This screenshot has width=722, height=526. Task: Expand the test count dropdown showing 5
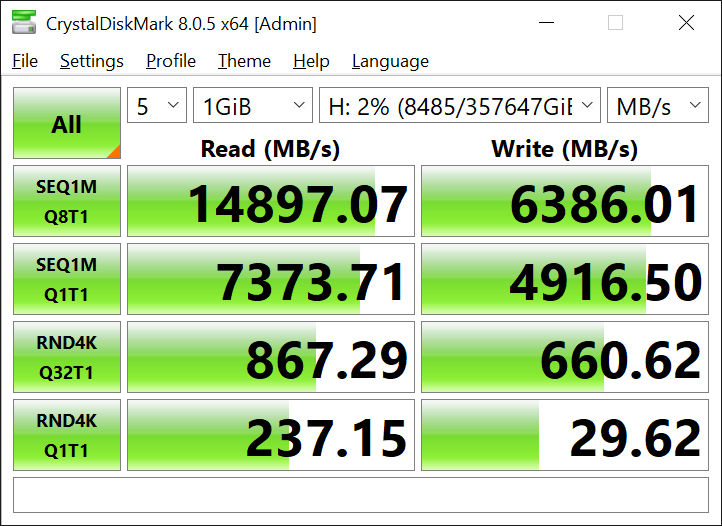tap(157, 106)
